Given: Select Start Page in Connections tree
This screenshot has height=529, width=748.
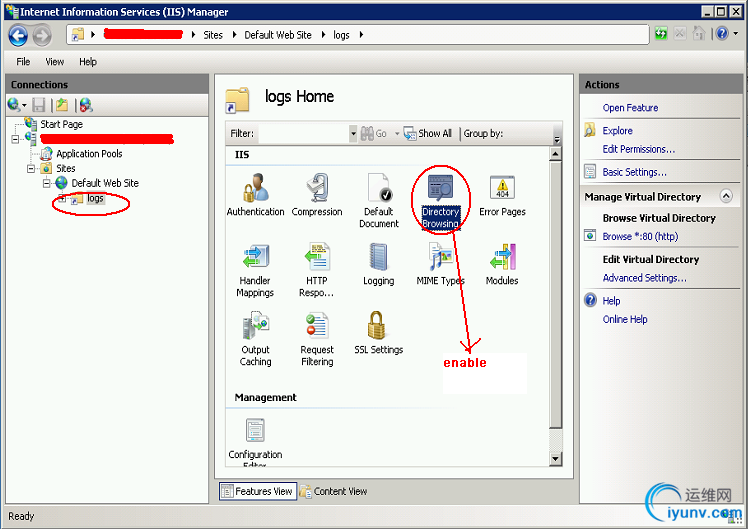Looking at the screenshot, I should pyautogui.click(x=61, y=124).
